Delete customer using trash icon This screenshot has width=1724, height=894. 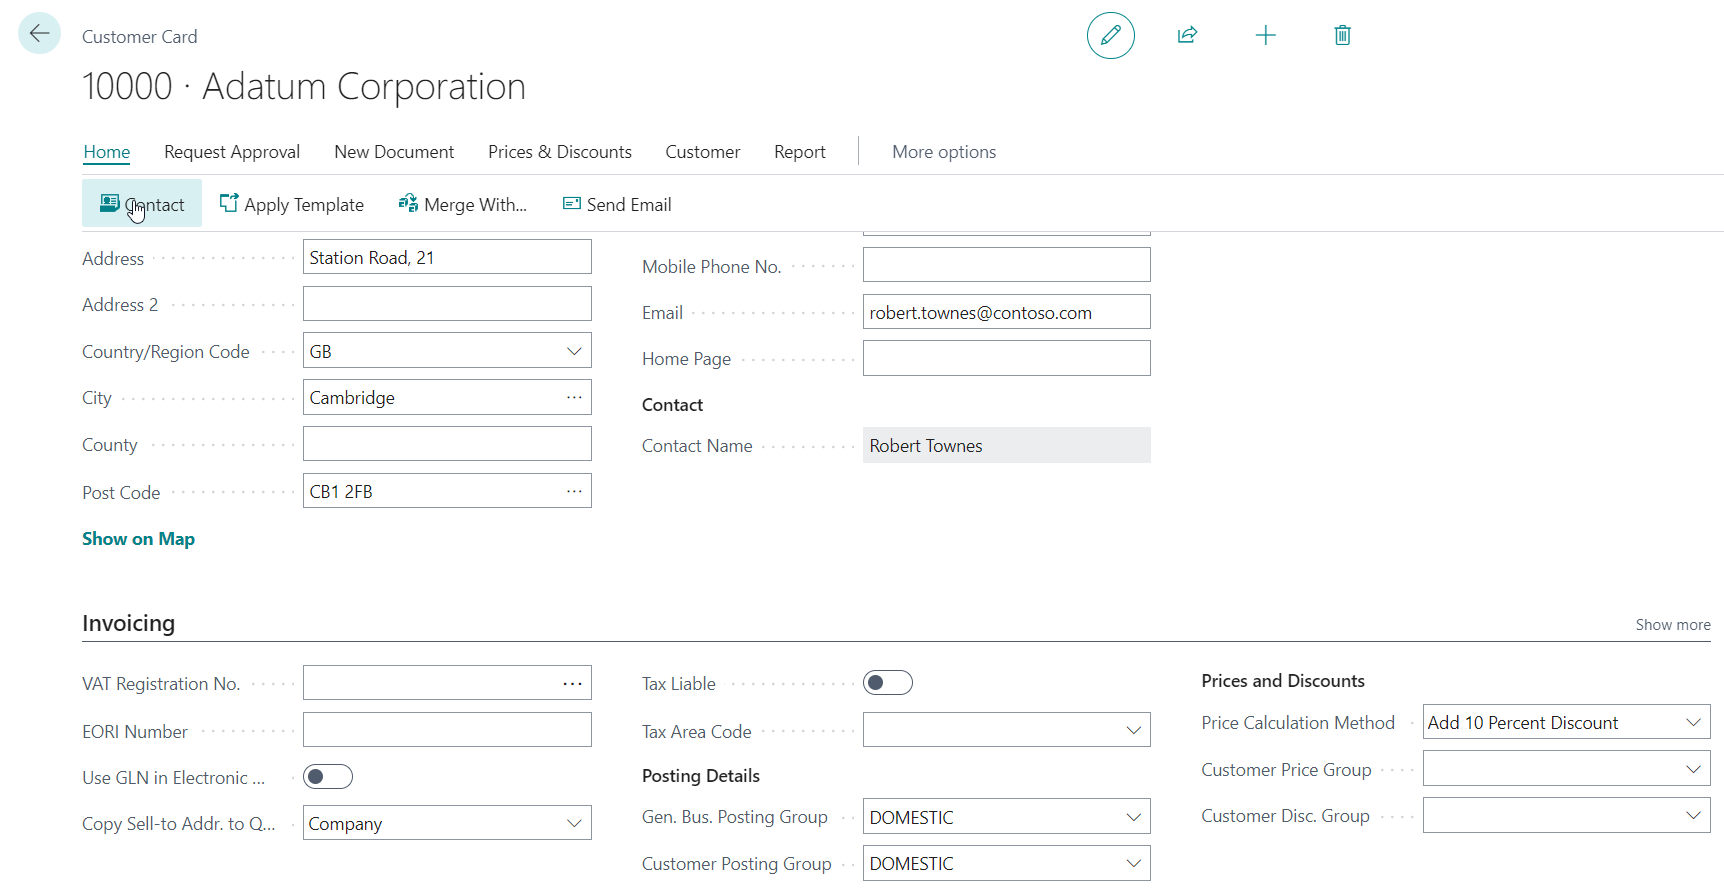pyautogui.click(x=1342, y=35)
